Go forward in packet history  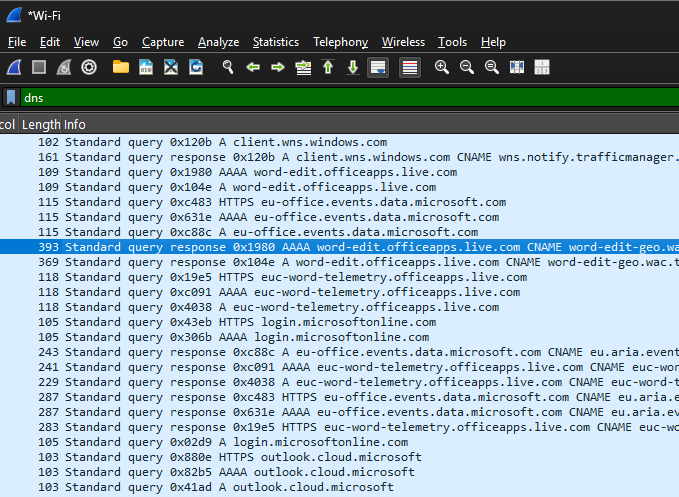pos(278,67)
